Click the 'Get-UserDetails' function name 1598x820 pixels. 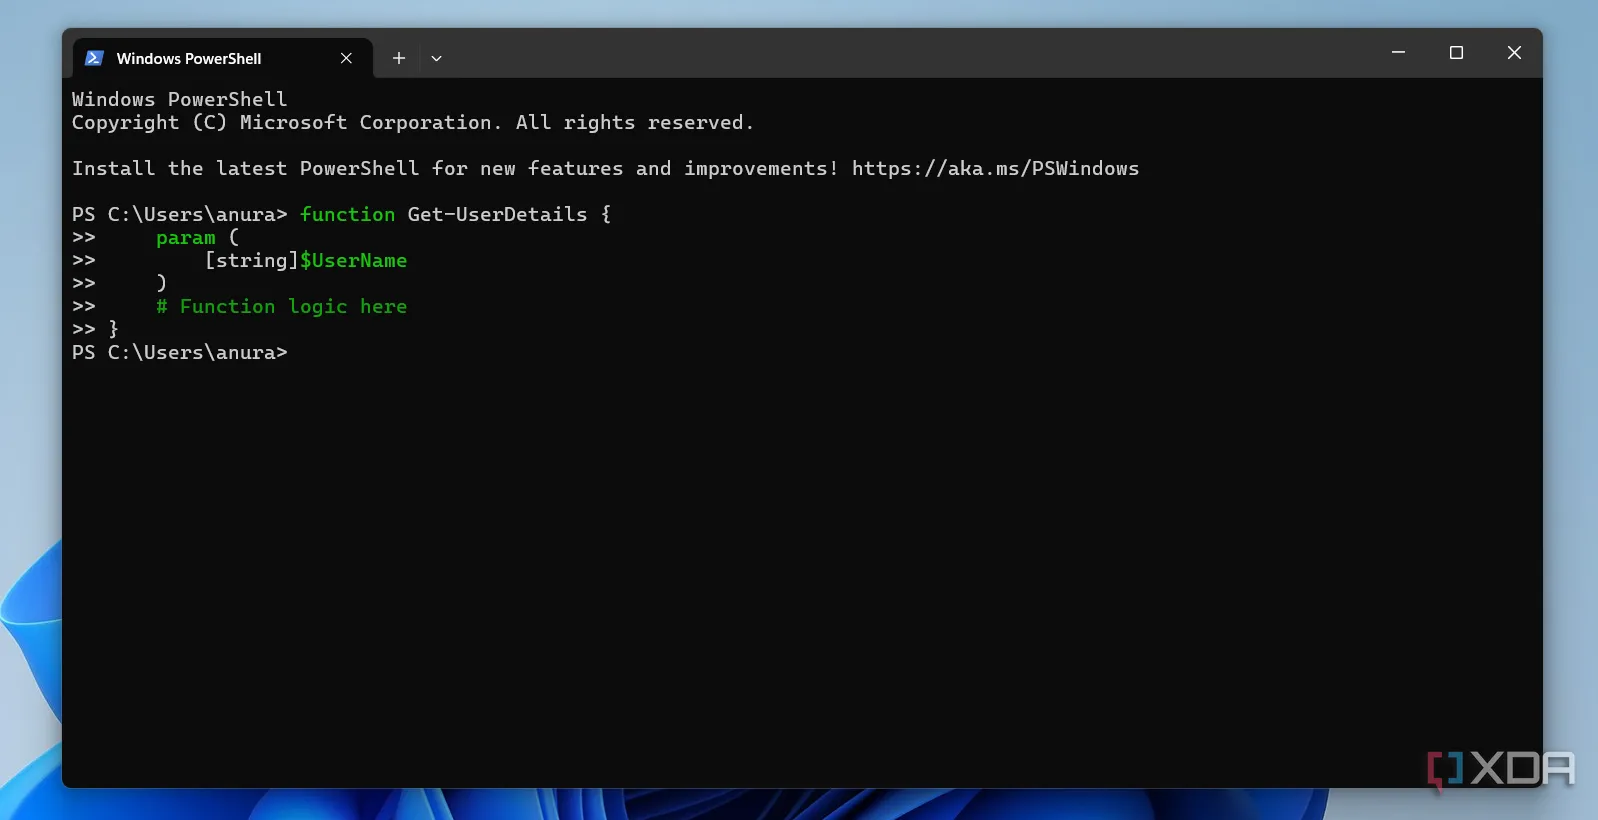[x=497, y=214]
